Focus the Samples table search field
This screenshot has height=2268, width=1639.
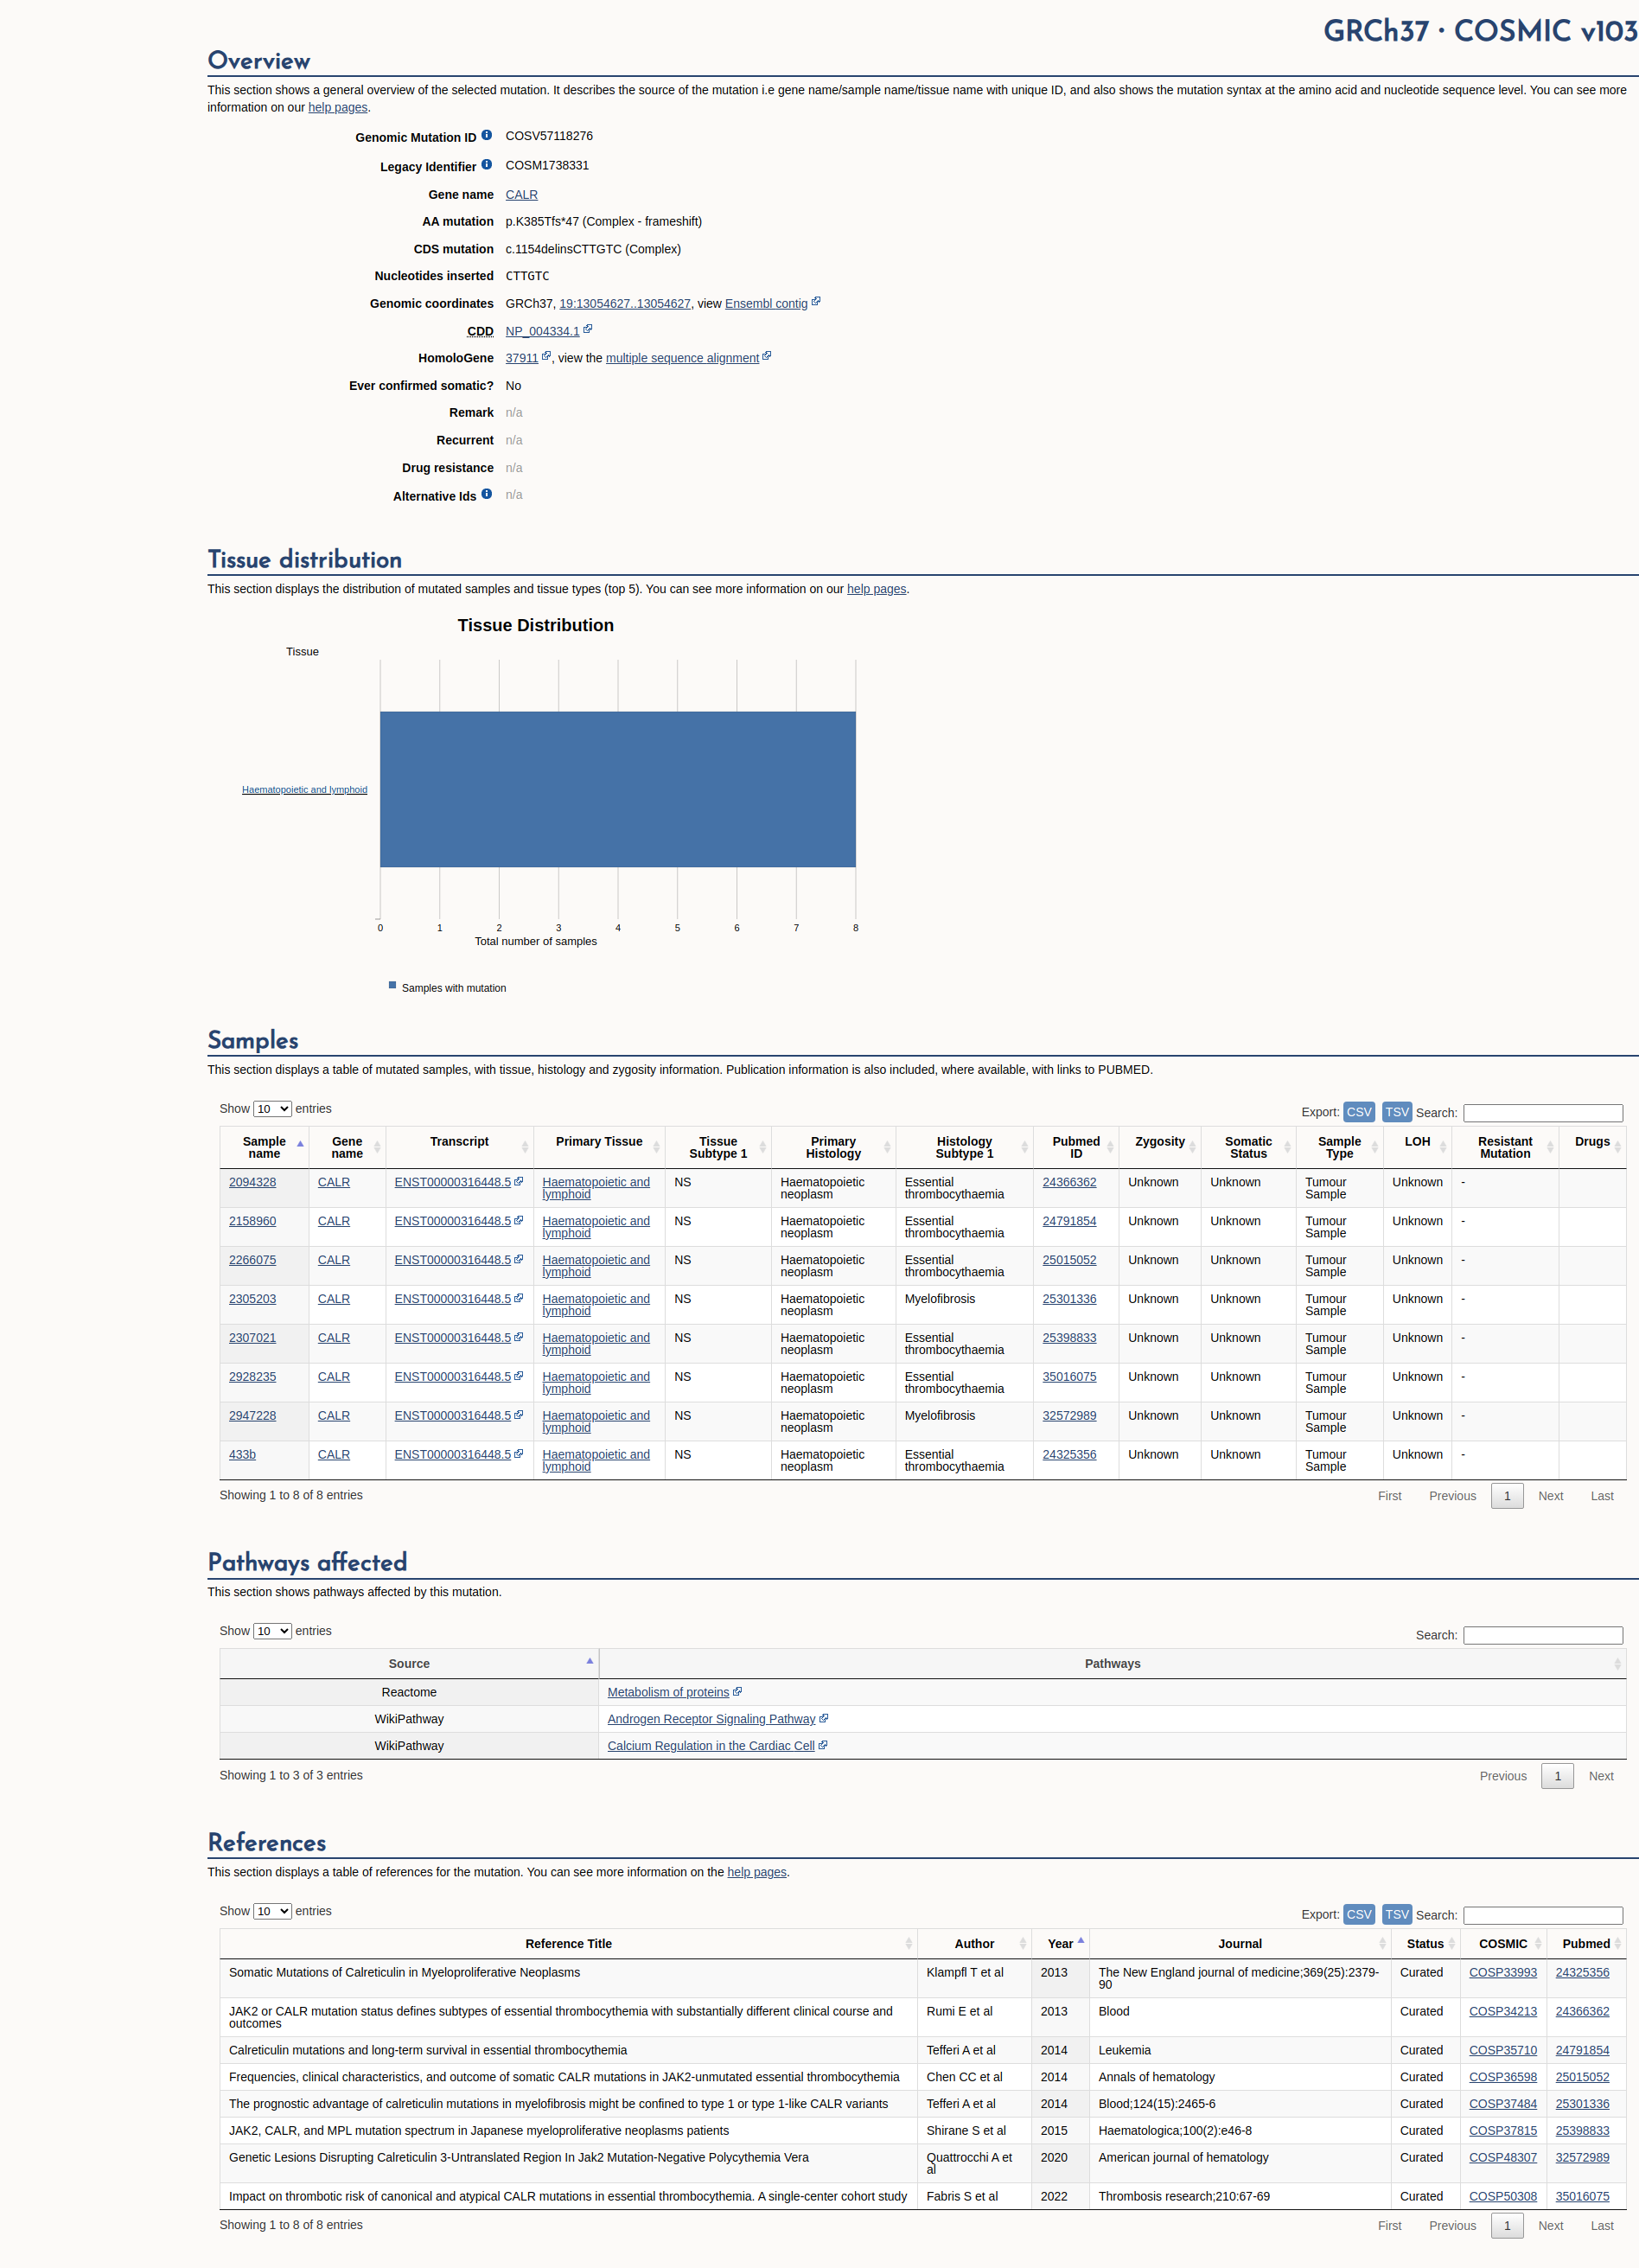(1543, 1113)
